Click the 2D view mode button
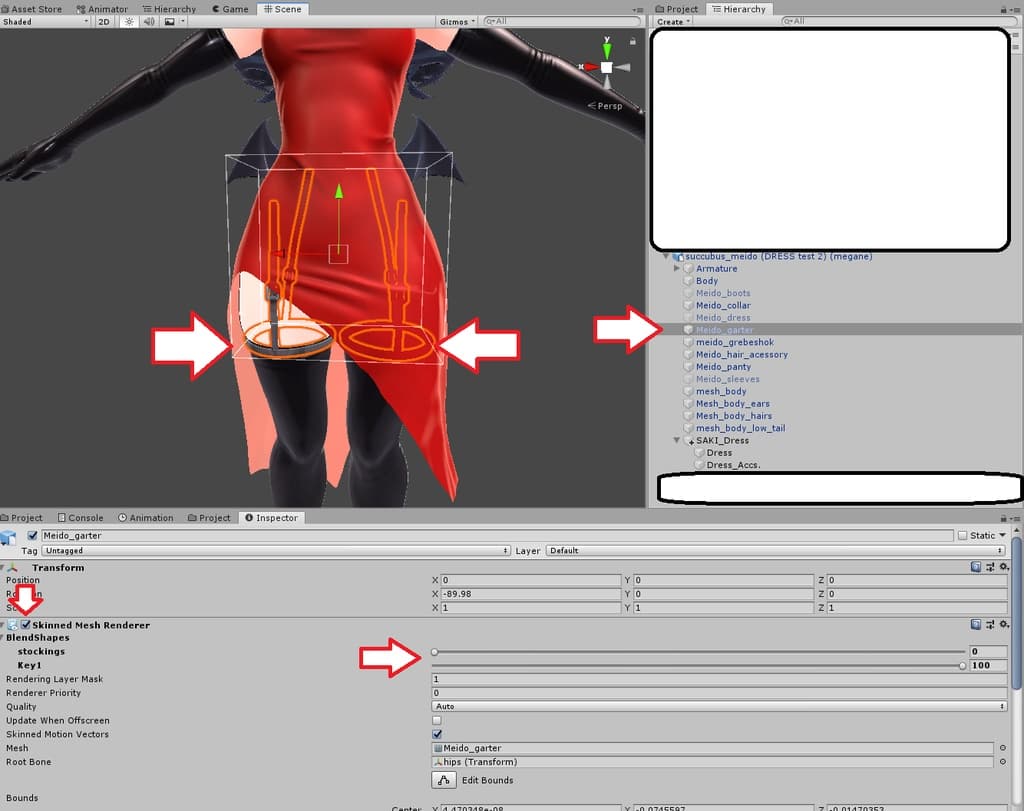This screenshot has width=1024, height=811. pos(104,21)
